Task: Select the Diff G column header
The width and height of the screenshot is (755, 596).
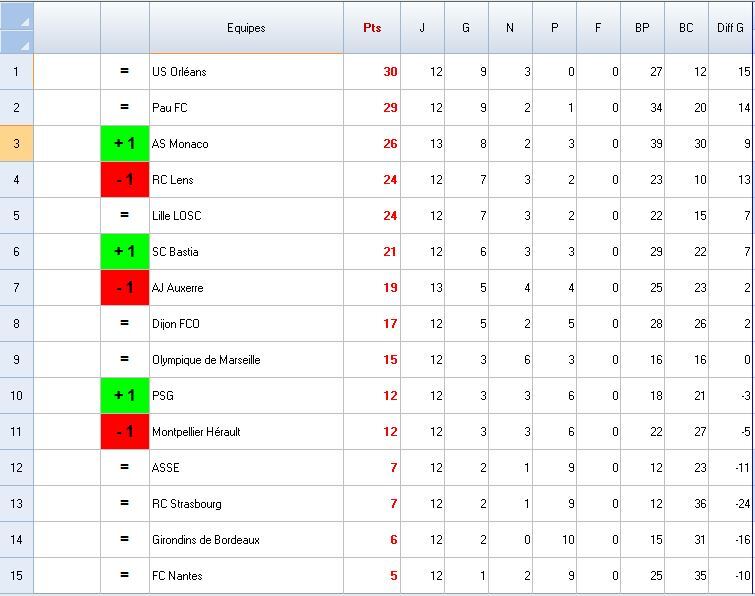Action: pyautogui.click(x=730, y=28)
